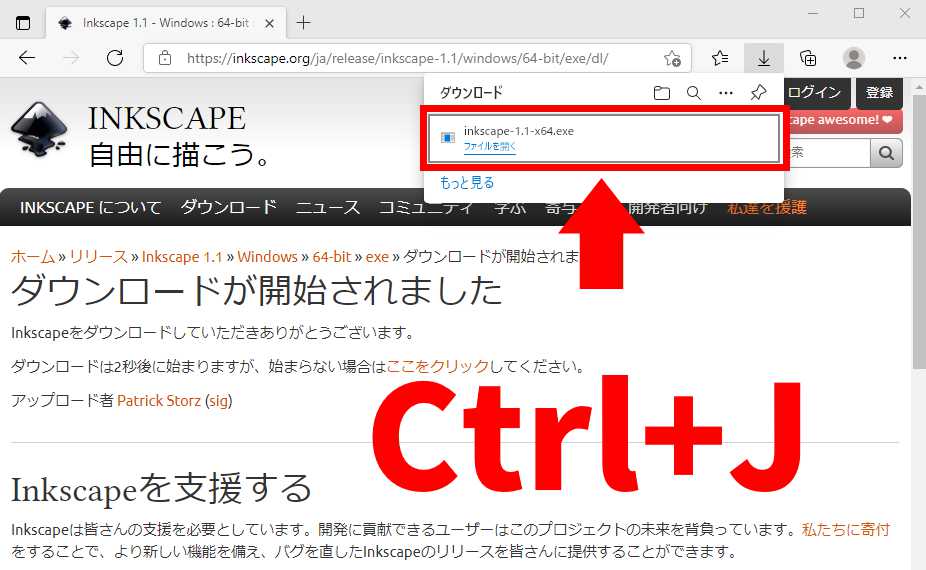Open the Favorites list icon
The image size is (926, 570).
click(720, 58)
